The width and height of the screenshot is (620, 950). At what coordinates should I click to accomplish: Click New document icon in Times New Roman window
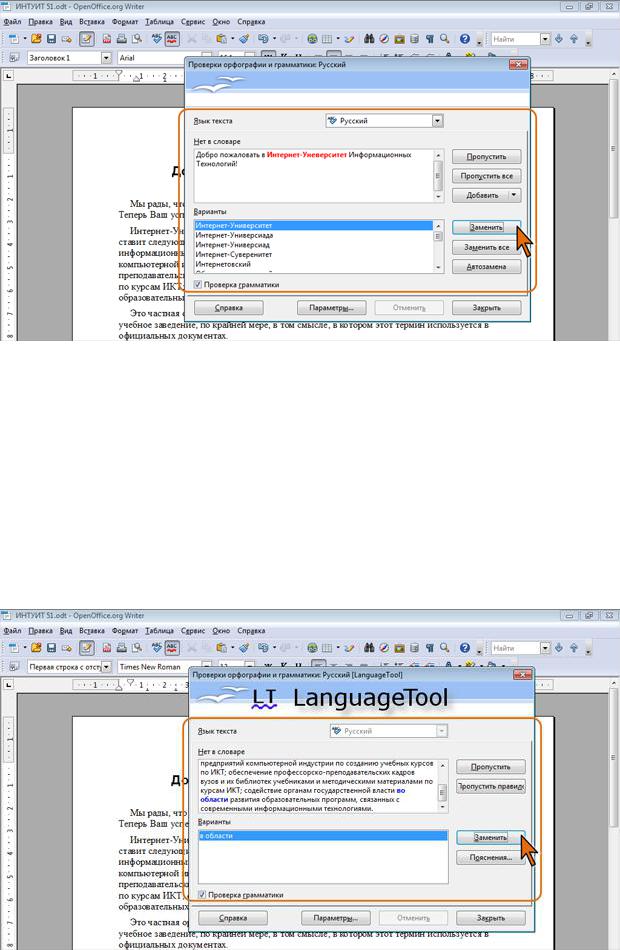[14, 648]
